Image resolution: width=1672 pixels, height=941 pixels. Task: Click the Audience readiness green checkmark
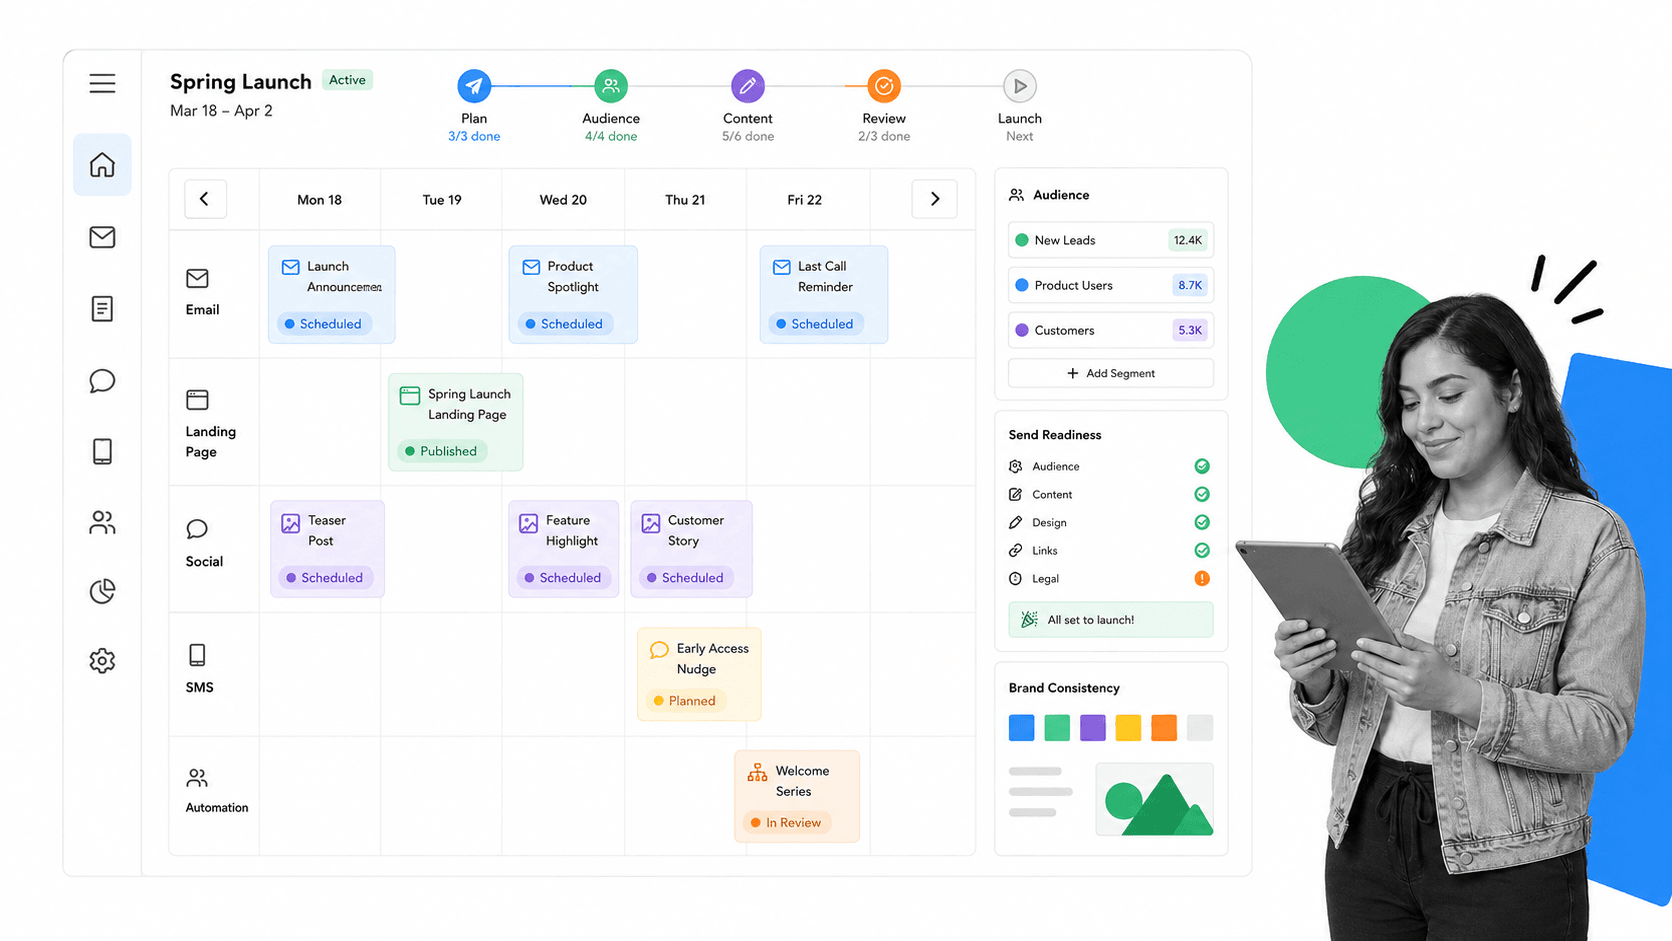[1202, 466]
